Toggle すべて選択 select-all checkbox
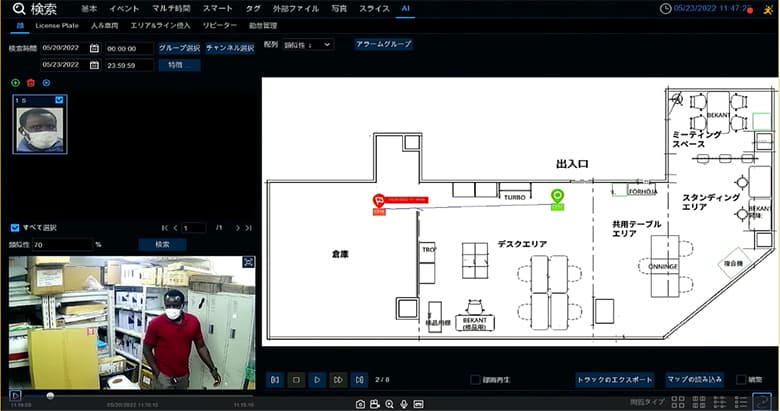 tap(15, 228)
